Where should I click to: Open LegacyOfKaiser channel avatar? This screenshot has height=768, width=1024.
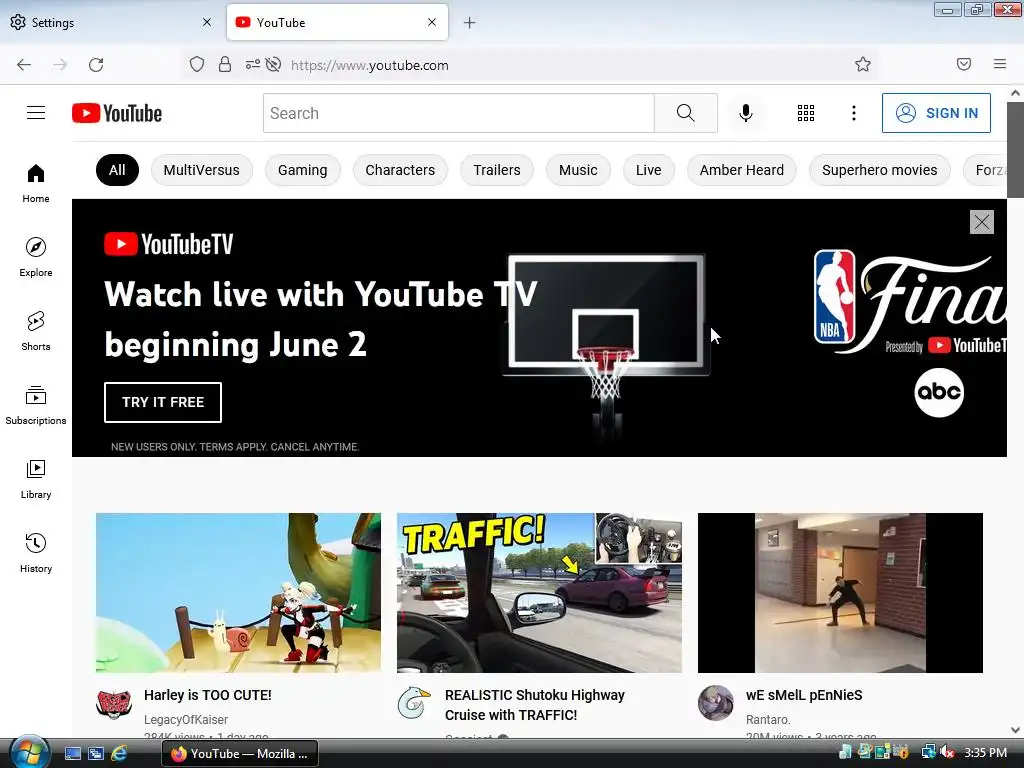coord(114,703)
